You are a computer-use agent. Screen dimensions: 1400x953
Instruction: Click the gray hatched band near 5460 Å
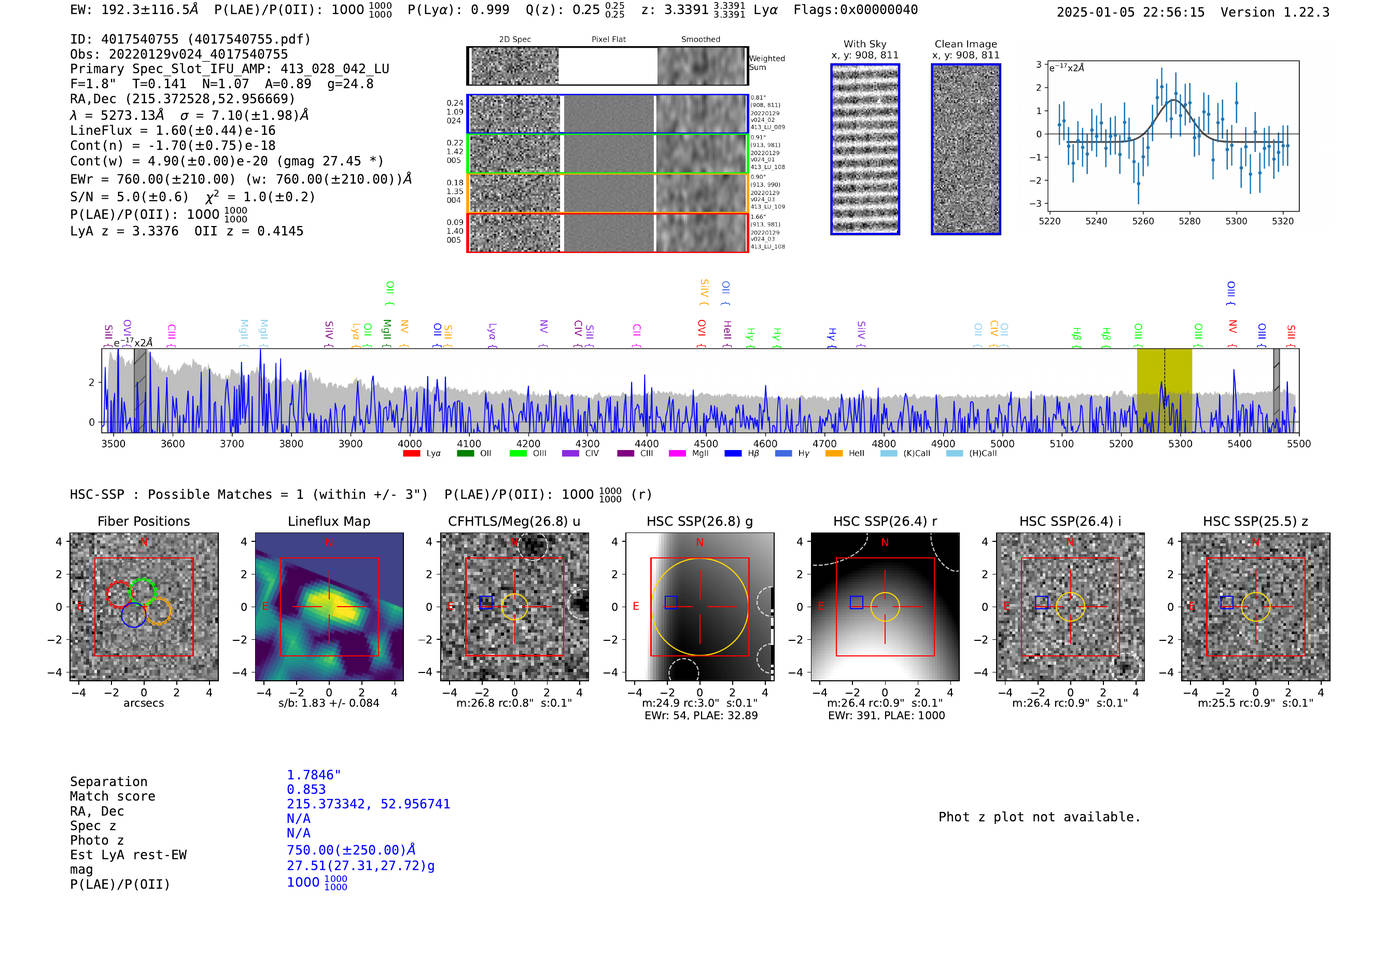coord(1277,391)
